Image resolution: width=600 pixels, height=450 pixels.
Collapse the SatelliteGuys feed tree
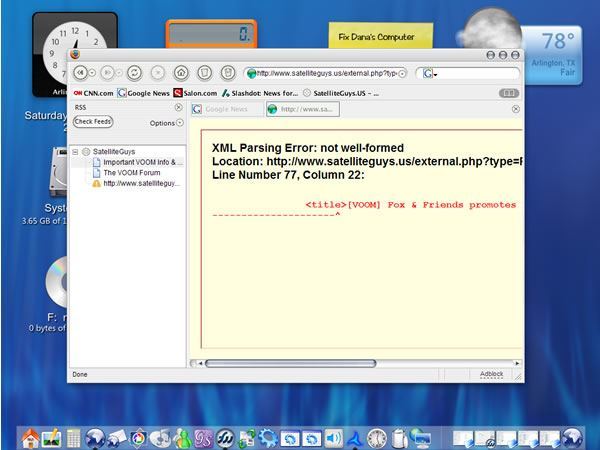[x=75, y=152]
